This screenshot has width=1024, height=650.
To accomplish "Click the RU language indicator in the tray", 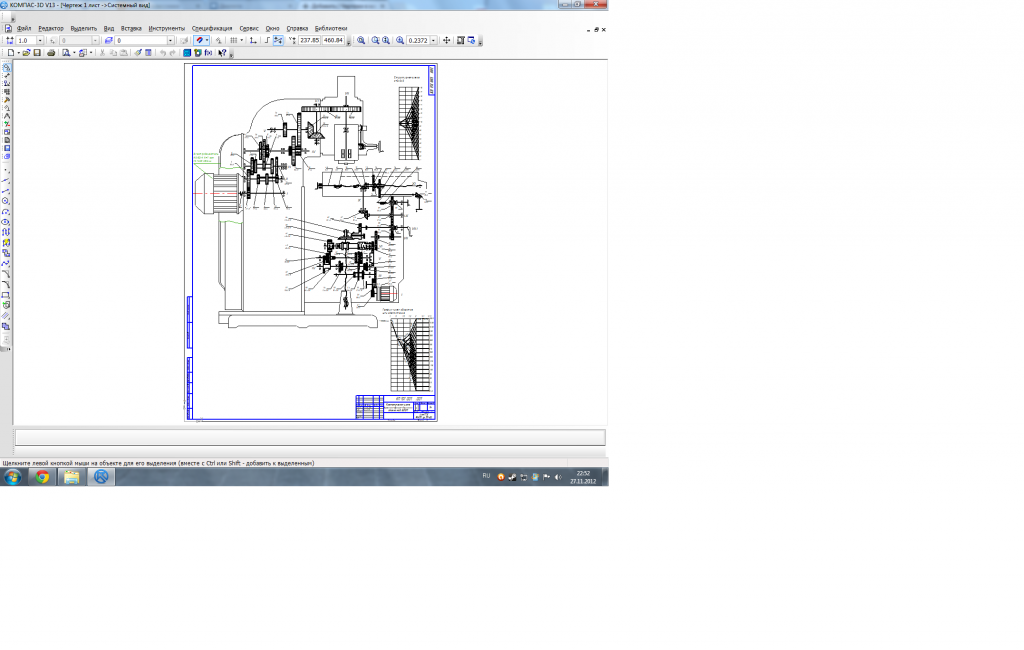I will pyautogui.click(x=486, y=476).
